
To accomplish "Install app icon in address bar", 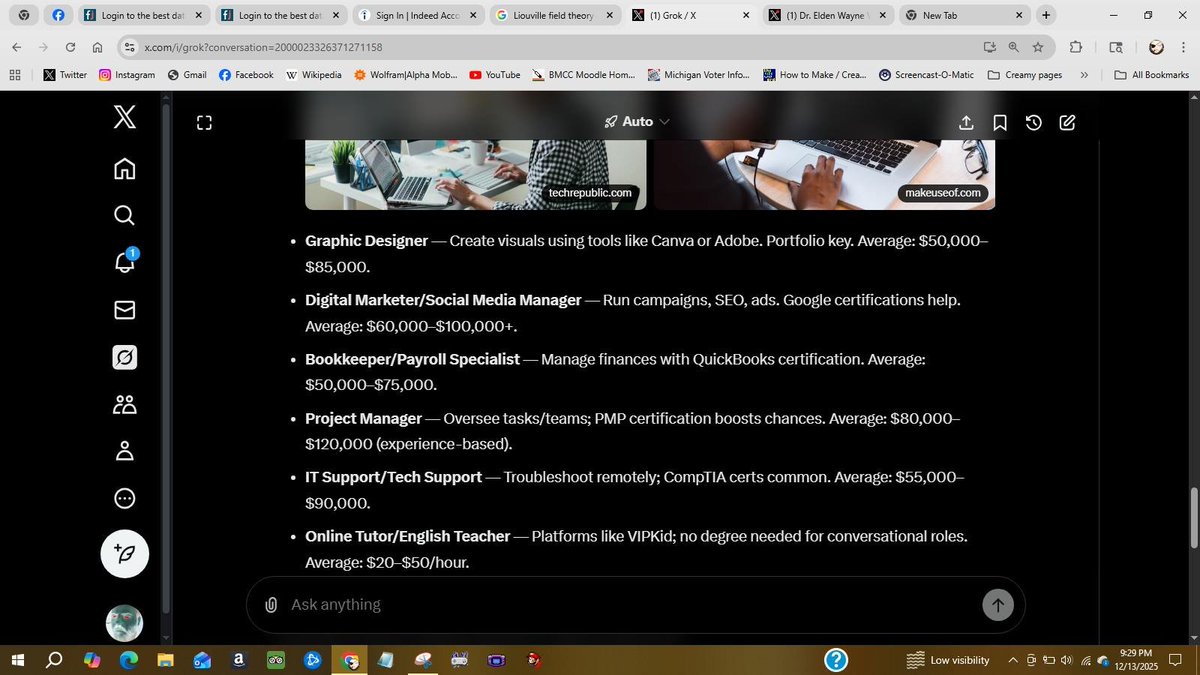I will click(x=990, y=47).
